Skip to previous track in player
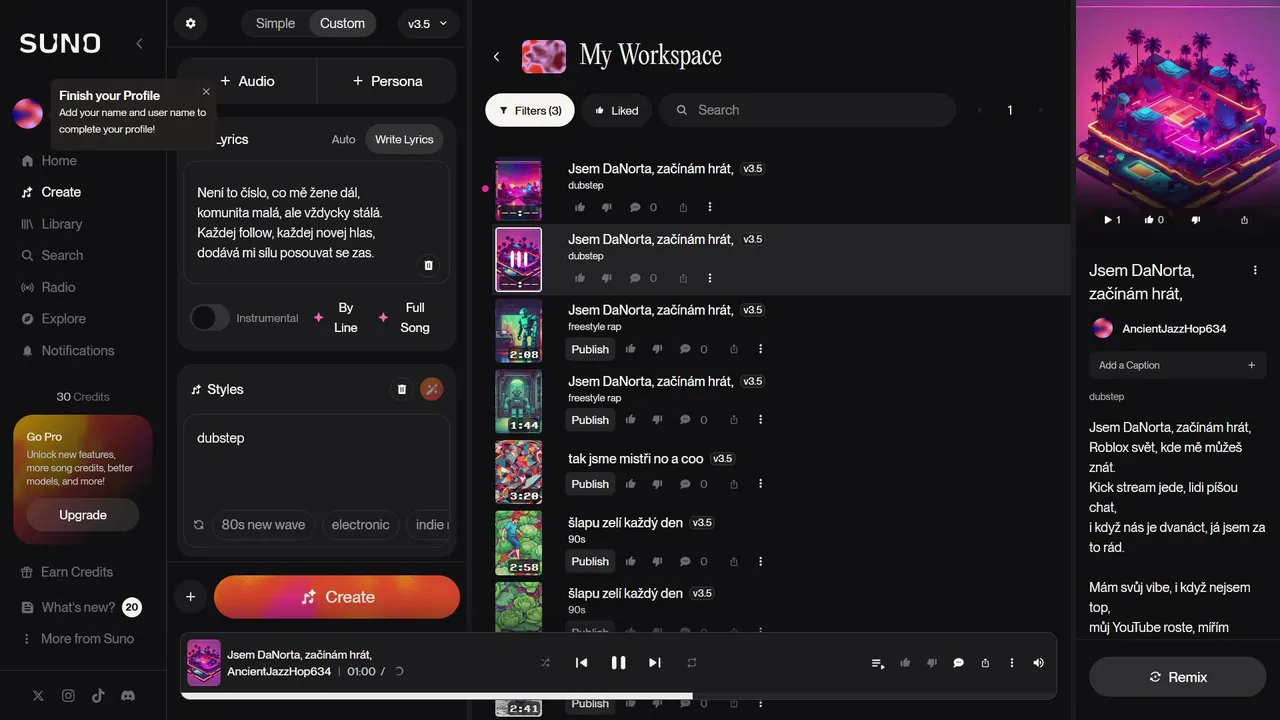 [x=581, y=663]
